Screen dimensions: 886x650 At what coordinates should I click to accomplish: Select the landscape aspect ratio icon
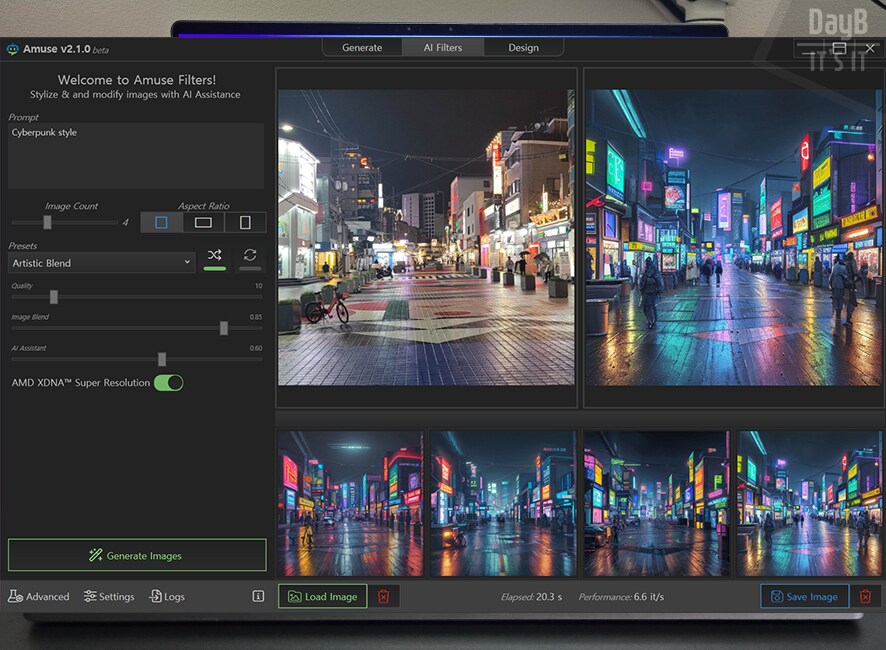pyautogui.click(x=203, y=222)
